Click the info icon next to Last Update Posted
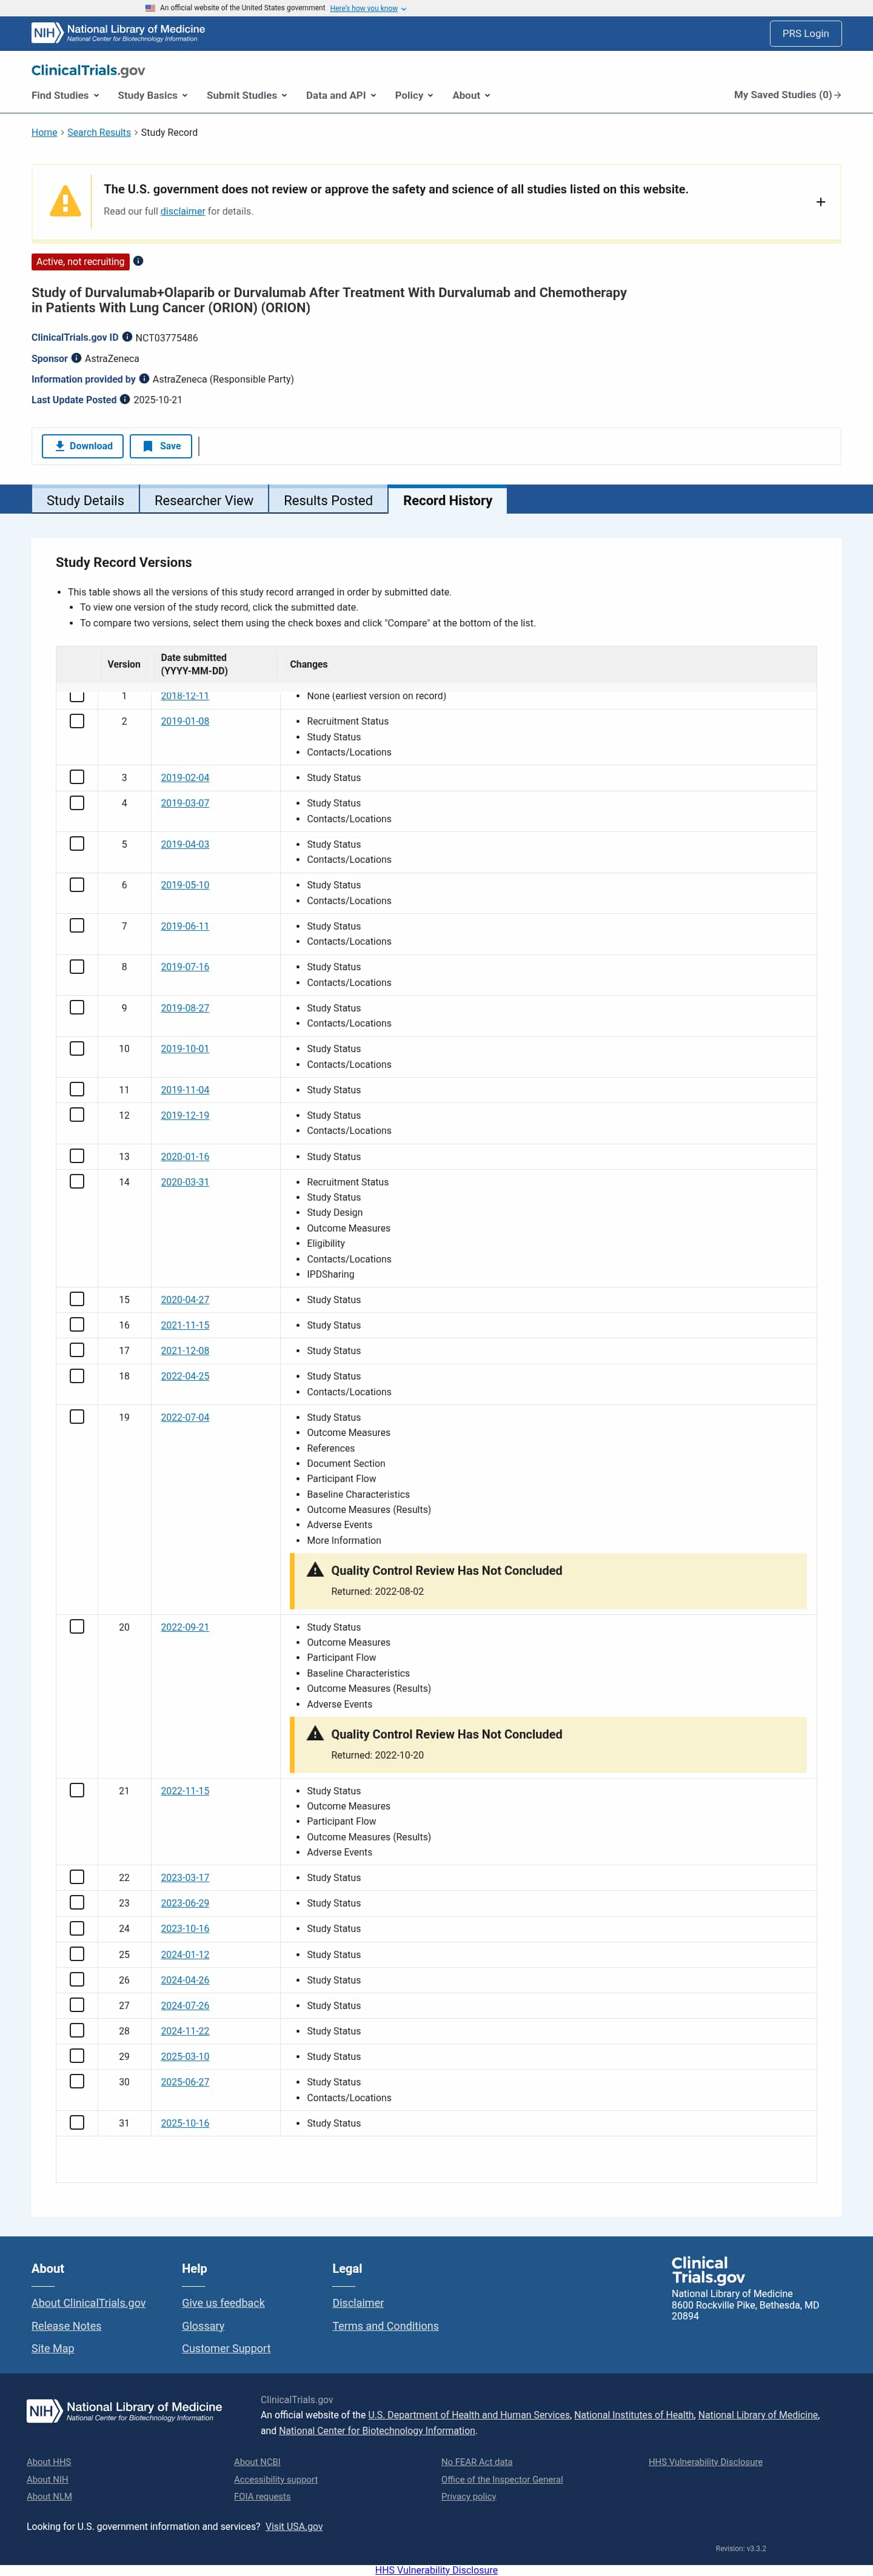The height and width of the screenshot is (2576, 873). point(125,399)
